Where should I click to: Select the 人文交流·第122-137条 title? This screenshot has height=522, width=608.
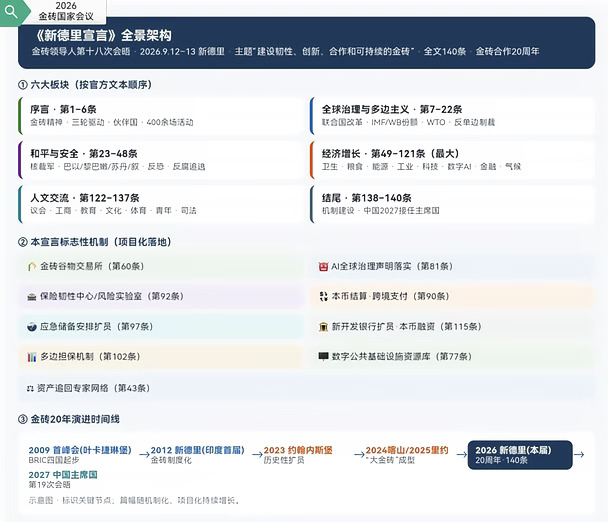pyautogui.click(x=85, y=198)
